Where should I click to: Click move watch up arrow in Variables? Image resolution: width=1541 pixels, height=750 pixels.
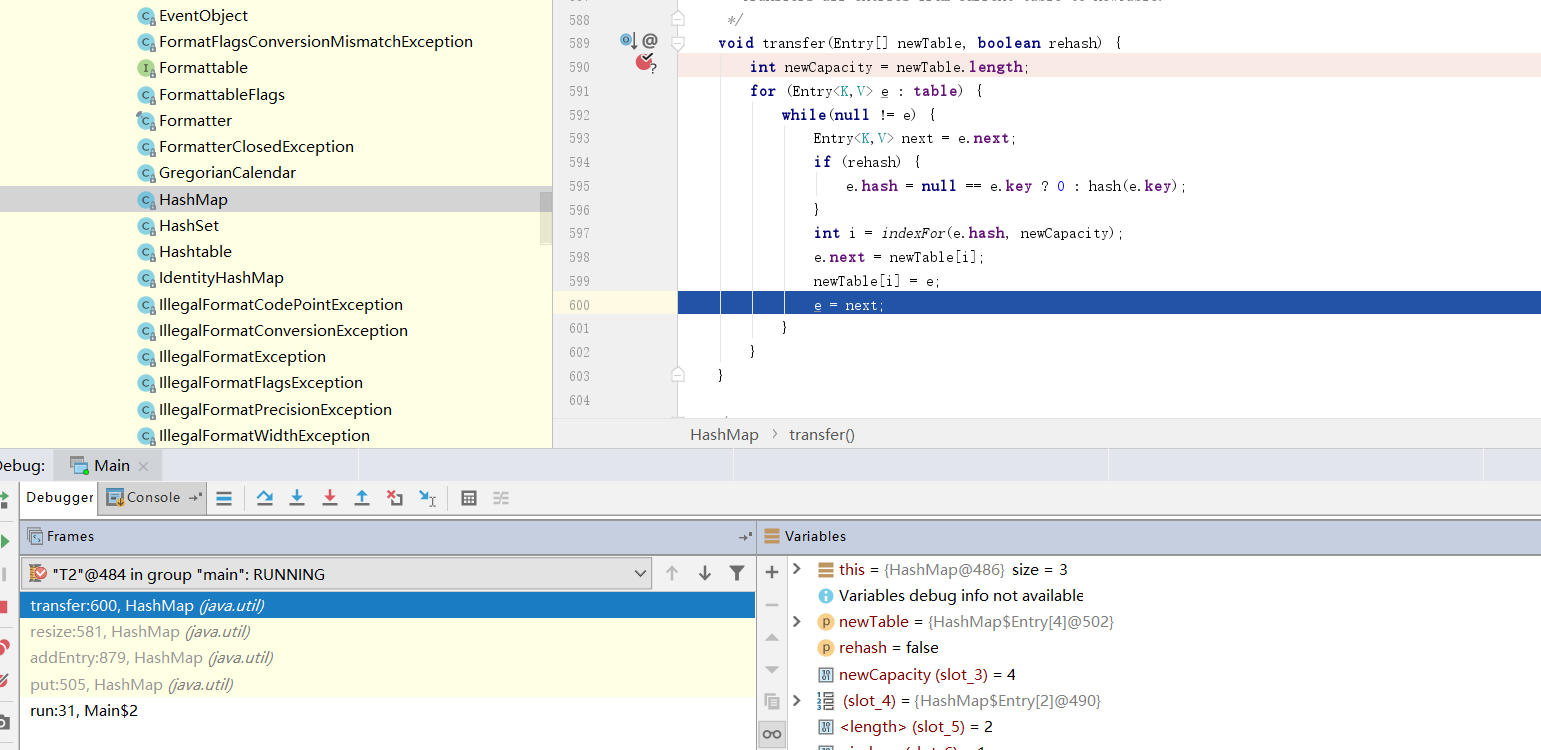771,637
